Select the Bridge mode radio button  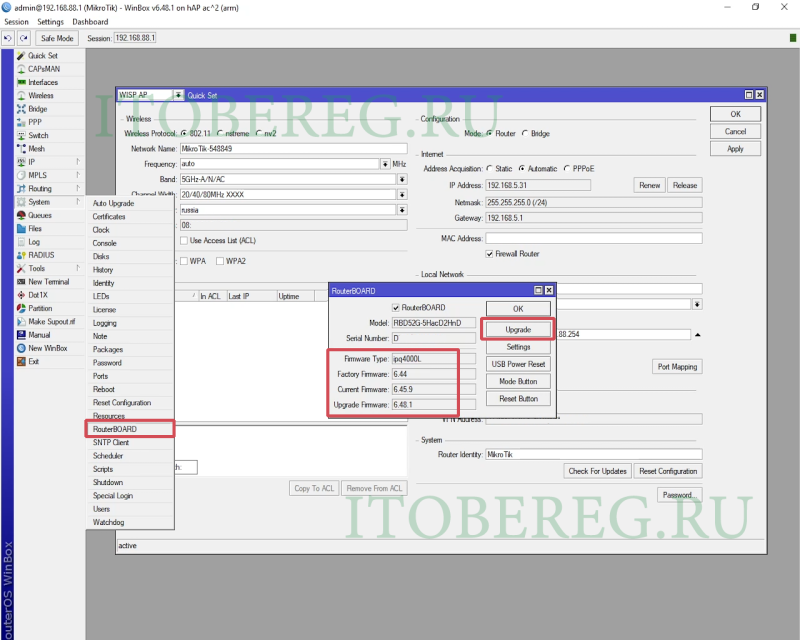tap(525, 134)
